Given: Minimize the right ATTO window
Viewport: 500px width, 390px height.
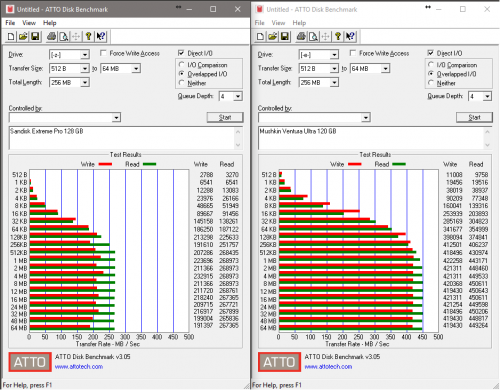Looking at the screenshot, I should tap(439, 9).
